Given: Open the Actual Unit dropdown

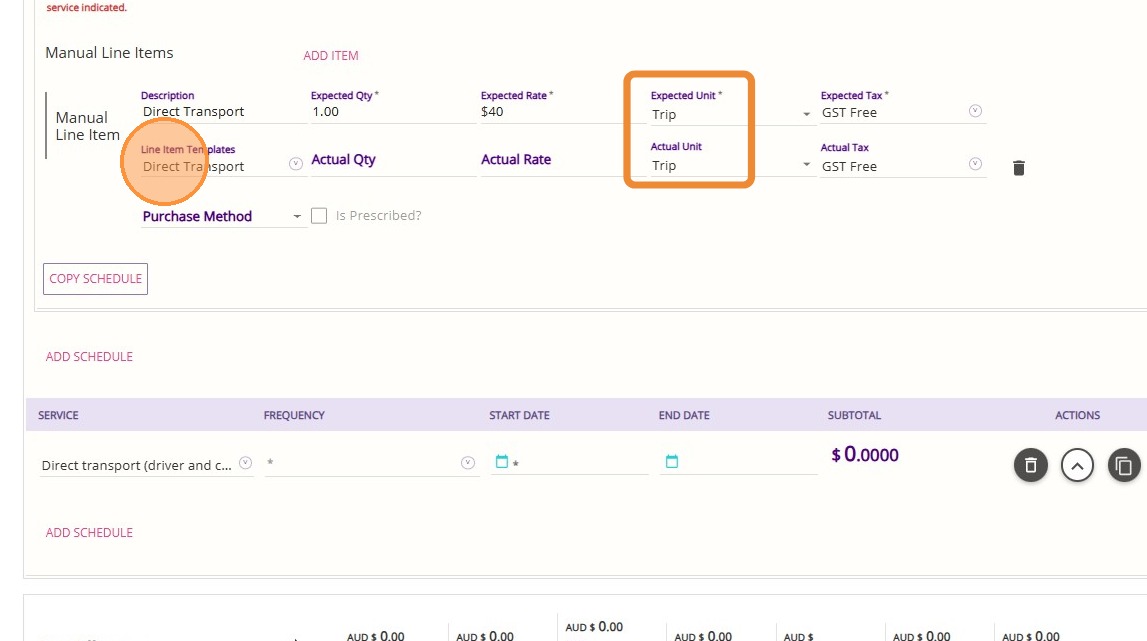Looking at the screenshot, I should 806,166.
